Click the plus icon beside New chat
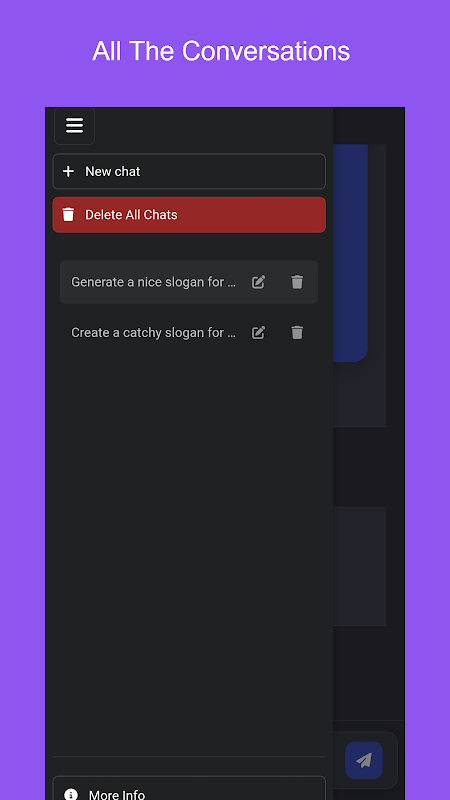Image resolution: width=450 pixels, height=800 pixels. [68, 171]
